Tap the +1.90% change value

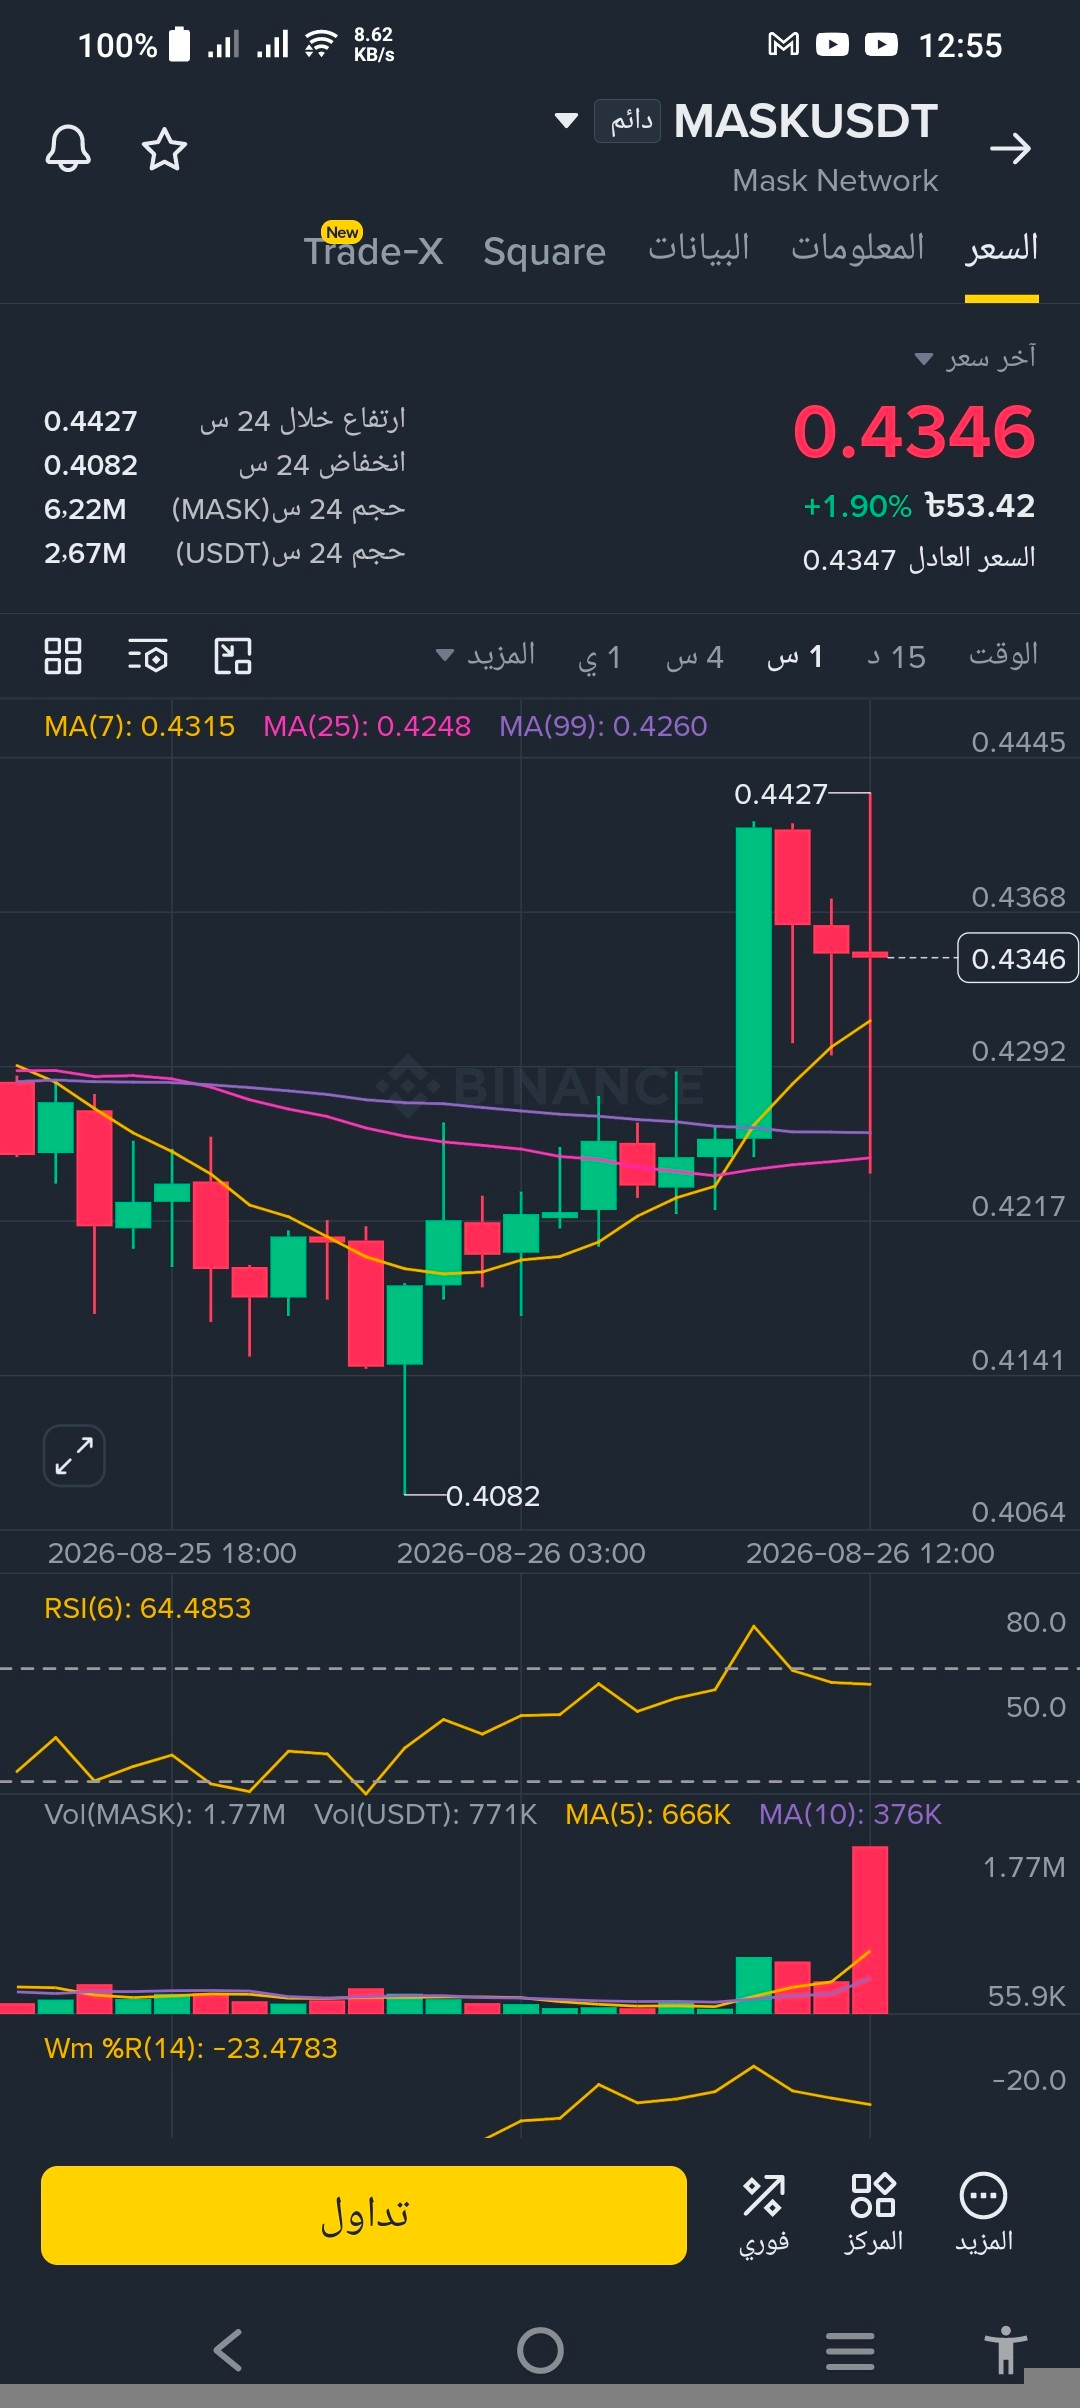(x=858, y=506)
